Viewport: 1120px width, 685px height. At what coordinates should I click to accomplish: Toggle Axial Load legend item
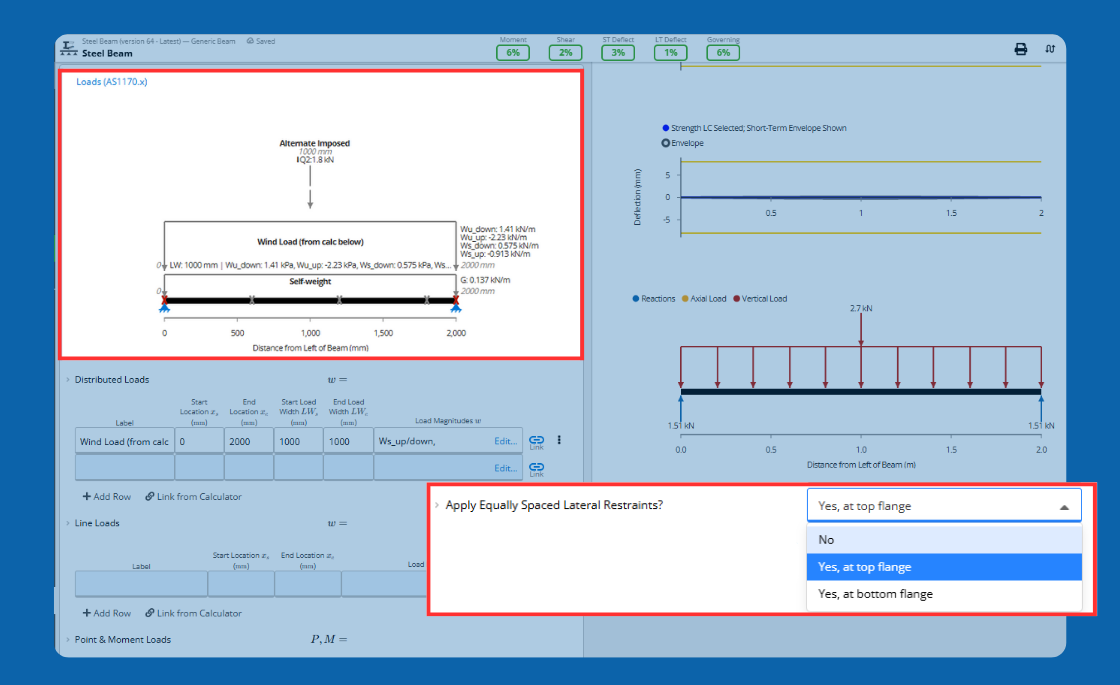point(704,299)
